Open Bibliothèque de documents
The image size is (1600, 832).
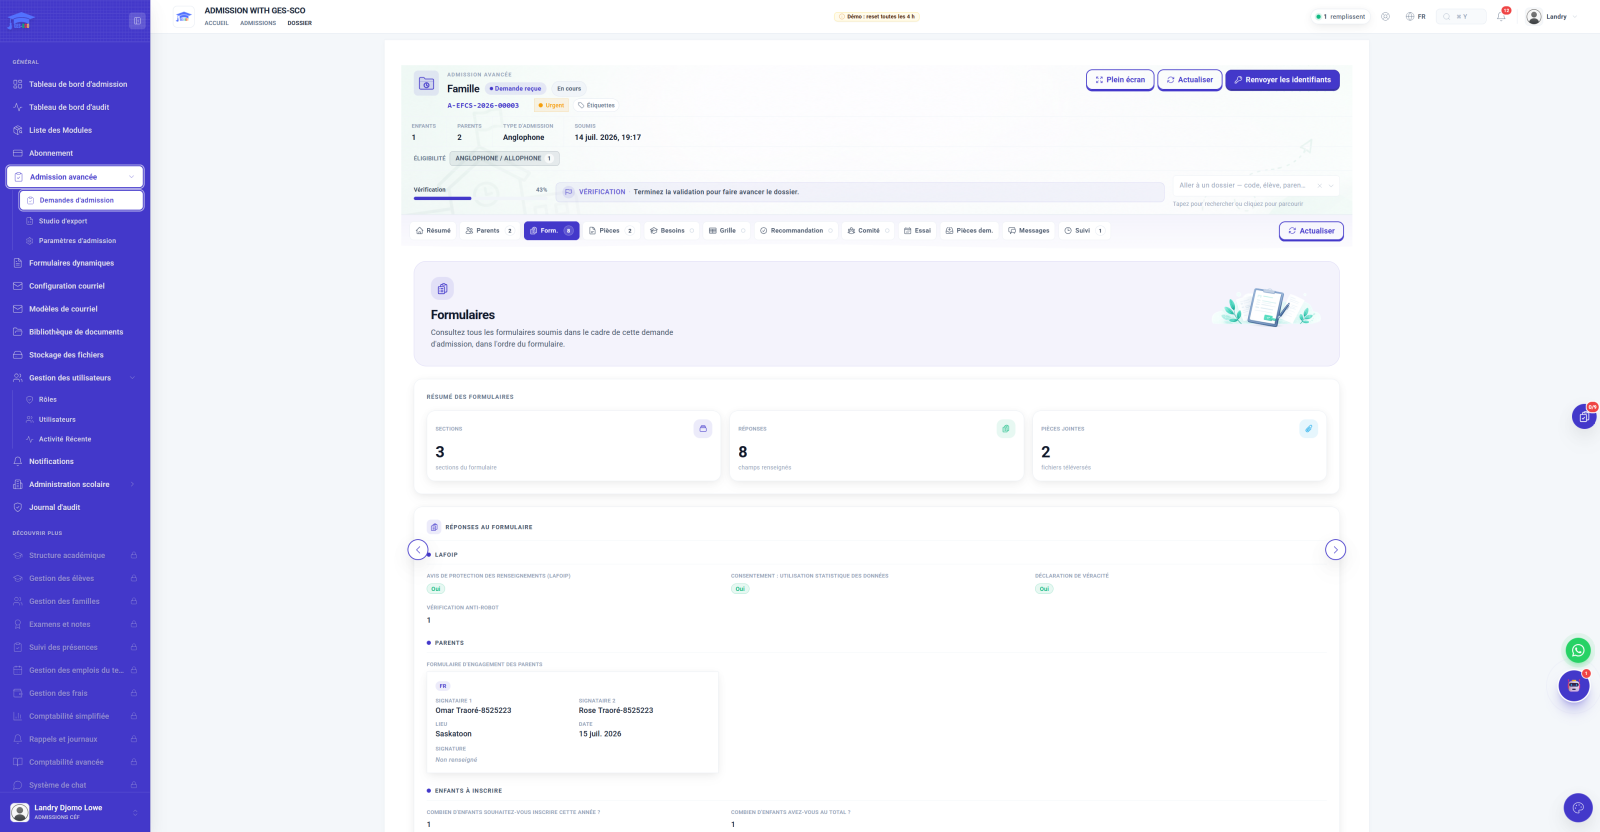click(x=75, y=332)
